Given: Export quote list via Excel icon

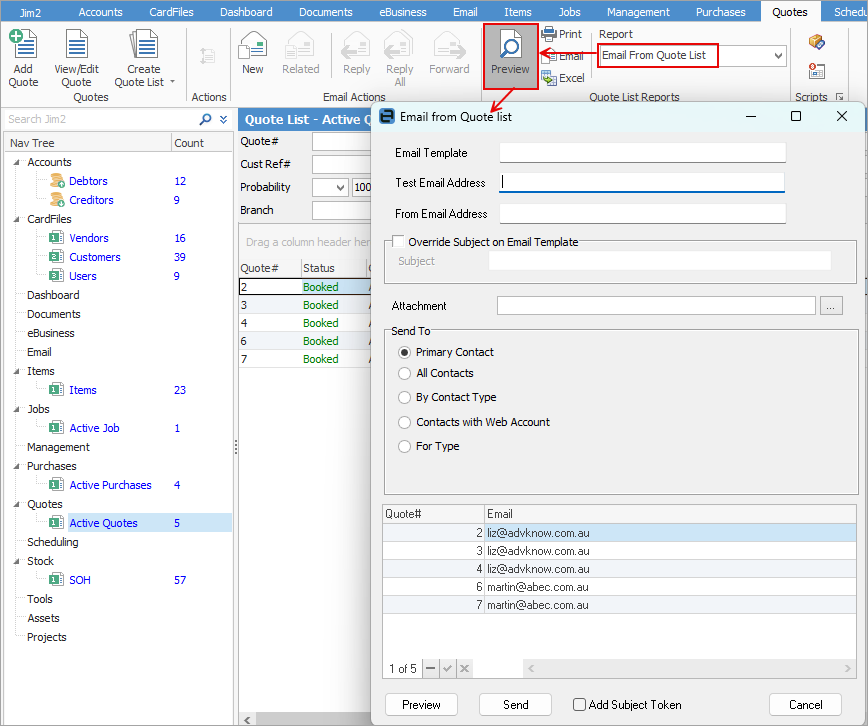Looking at the screenshot, I should point(550,78).
